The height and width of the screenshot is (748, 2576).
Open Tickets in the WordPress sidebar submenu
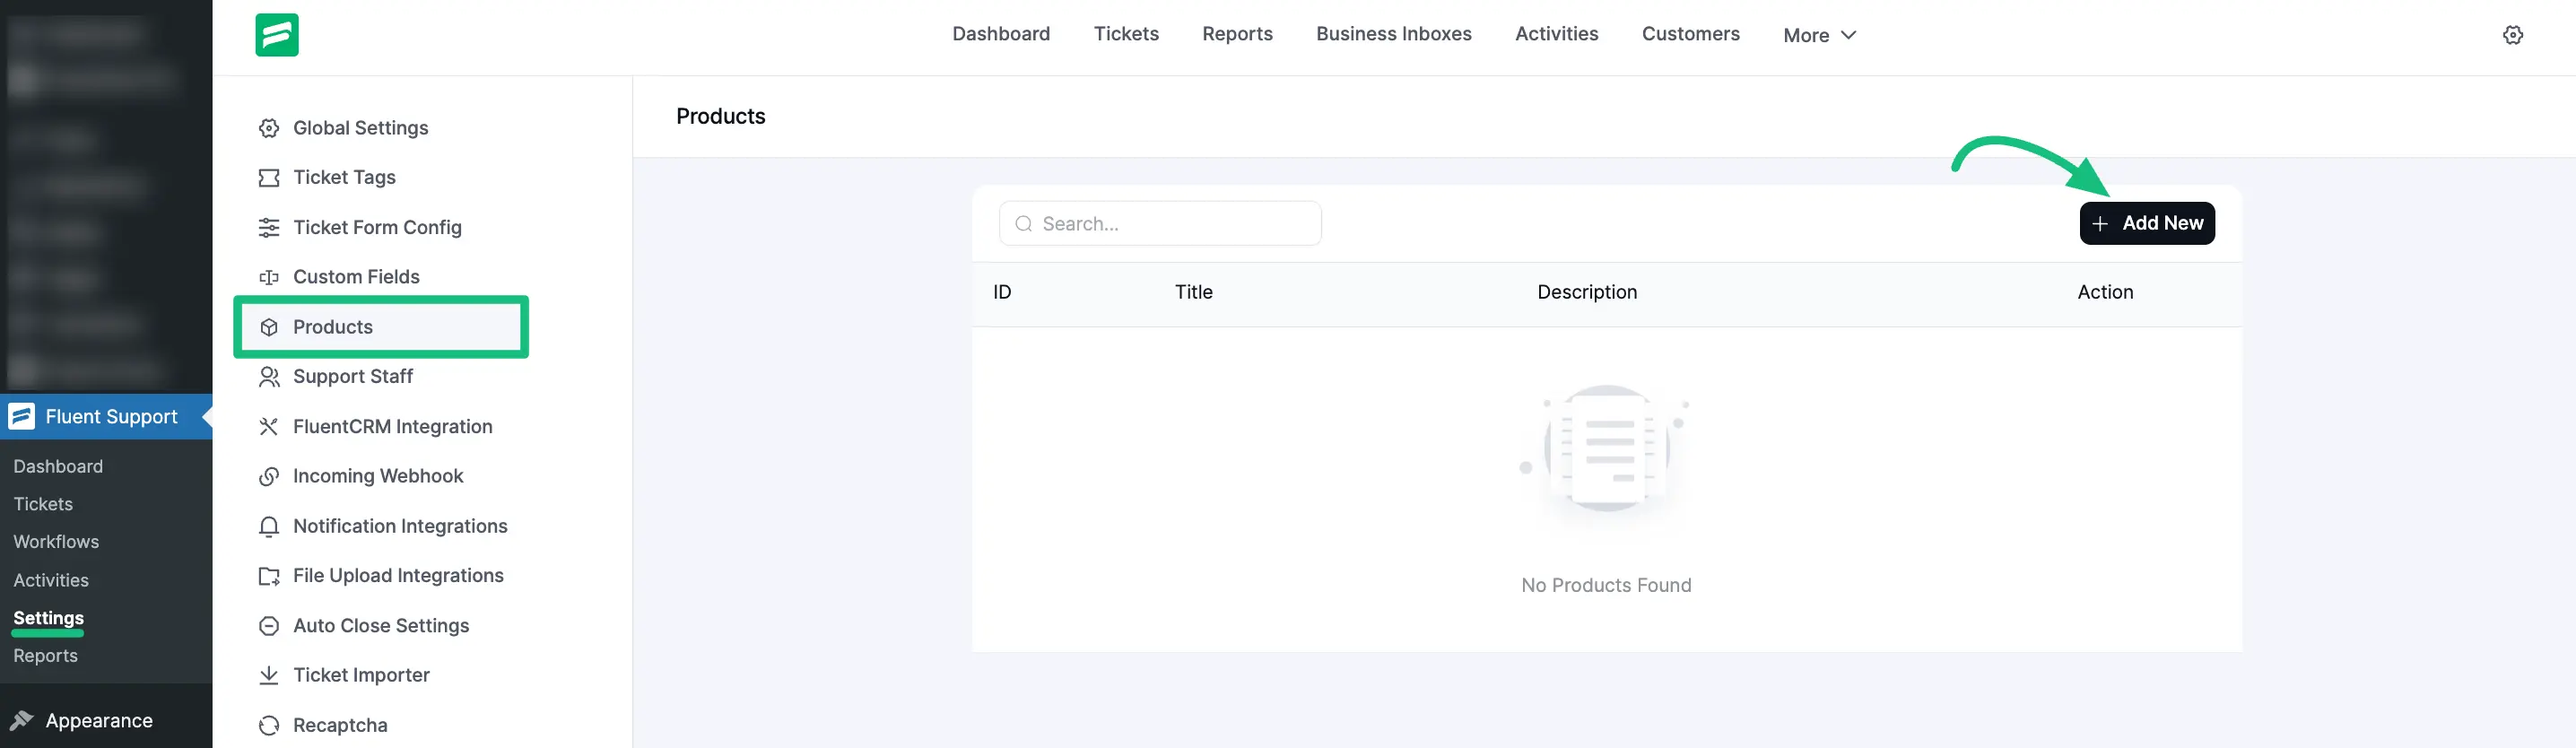[43, 504]
